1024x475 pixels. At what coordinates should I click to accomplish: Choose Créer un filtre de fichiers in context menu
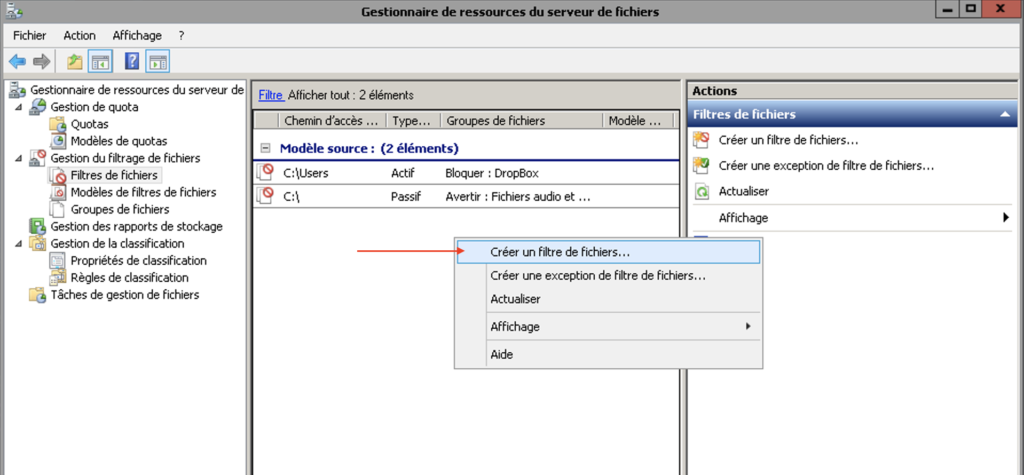[x=609, y=252]
